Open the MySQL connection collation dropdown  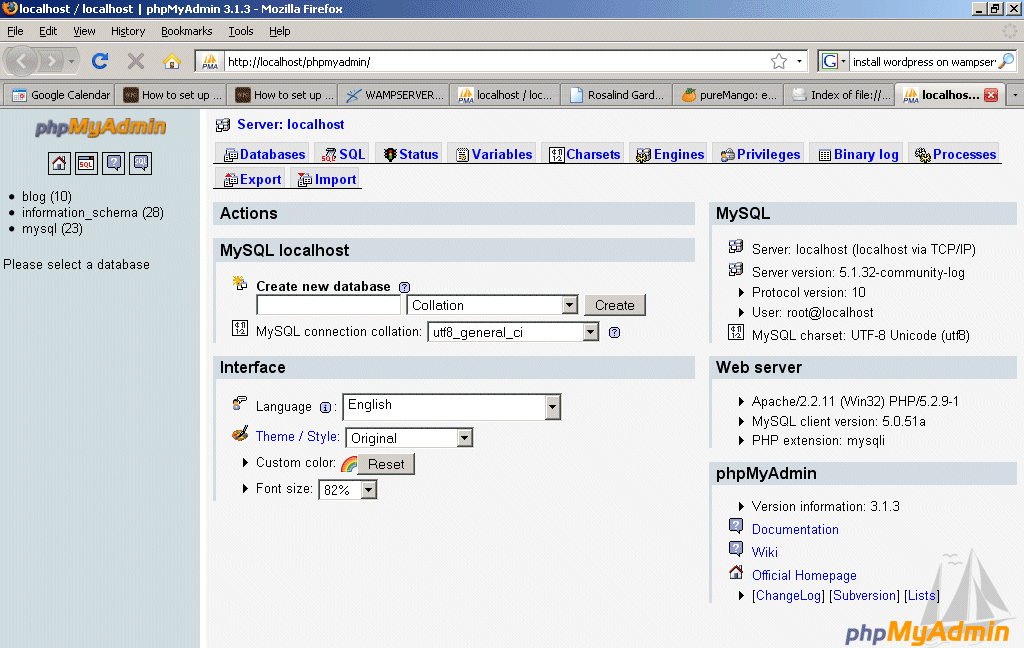click(513, 332)
